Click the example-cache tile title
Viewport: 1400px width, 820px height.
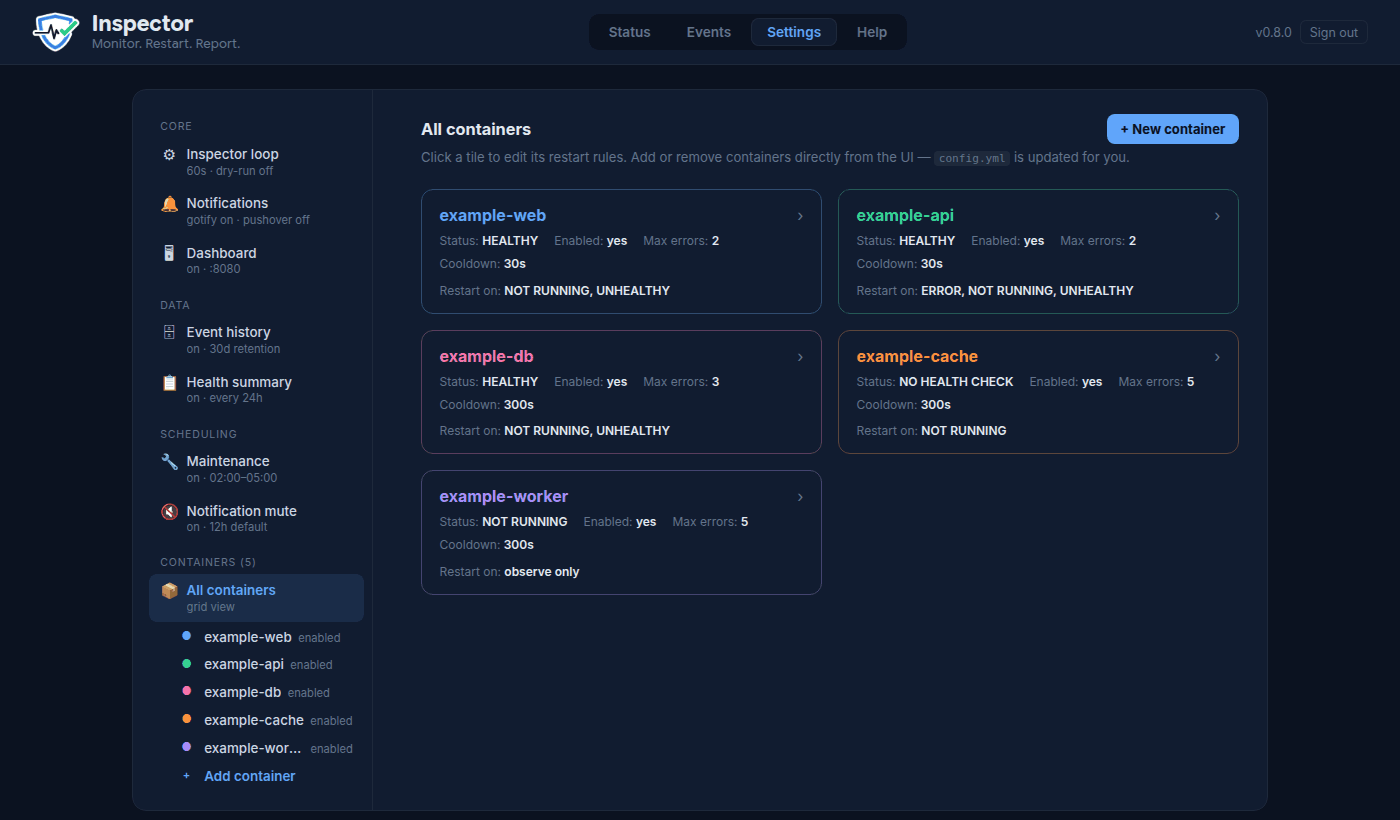(917, 357)
